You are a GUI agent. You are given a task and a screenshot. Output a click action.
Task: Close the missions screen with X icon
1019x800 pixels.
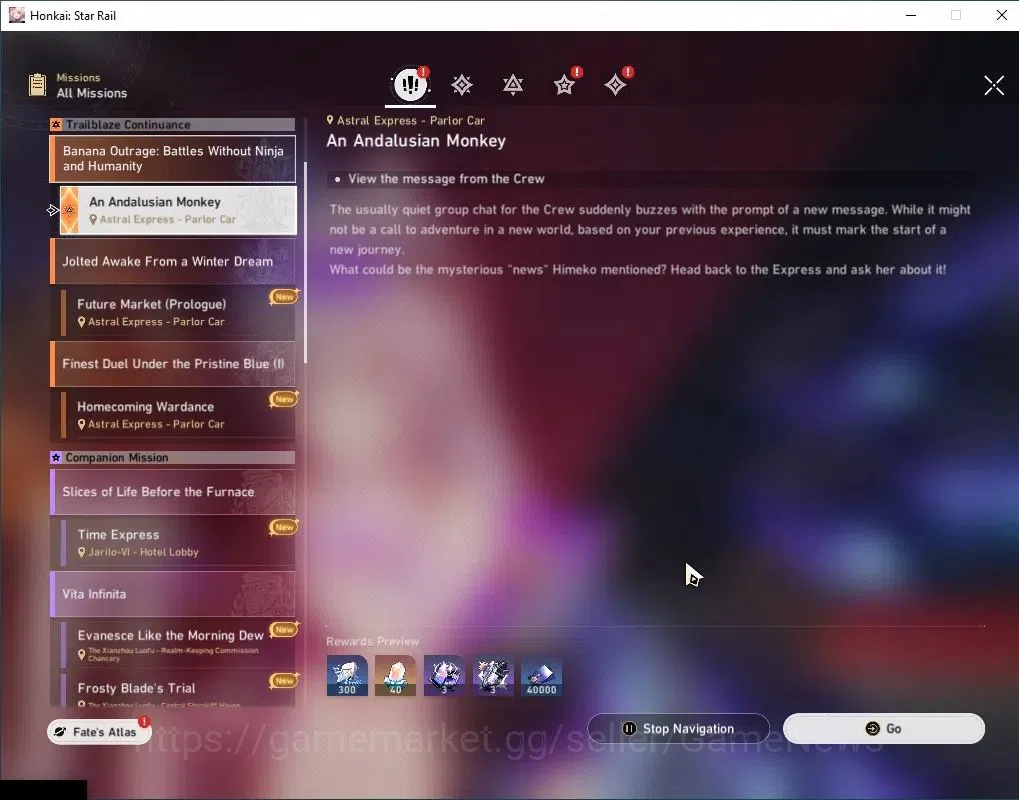994,85
